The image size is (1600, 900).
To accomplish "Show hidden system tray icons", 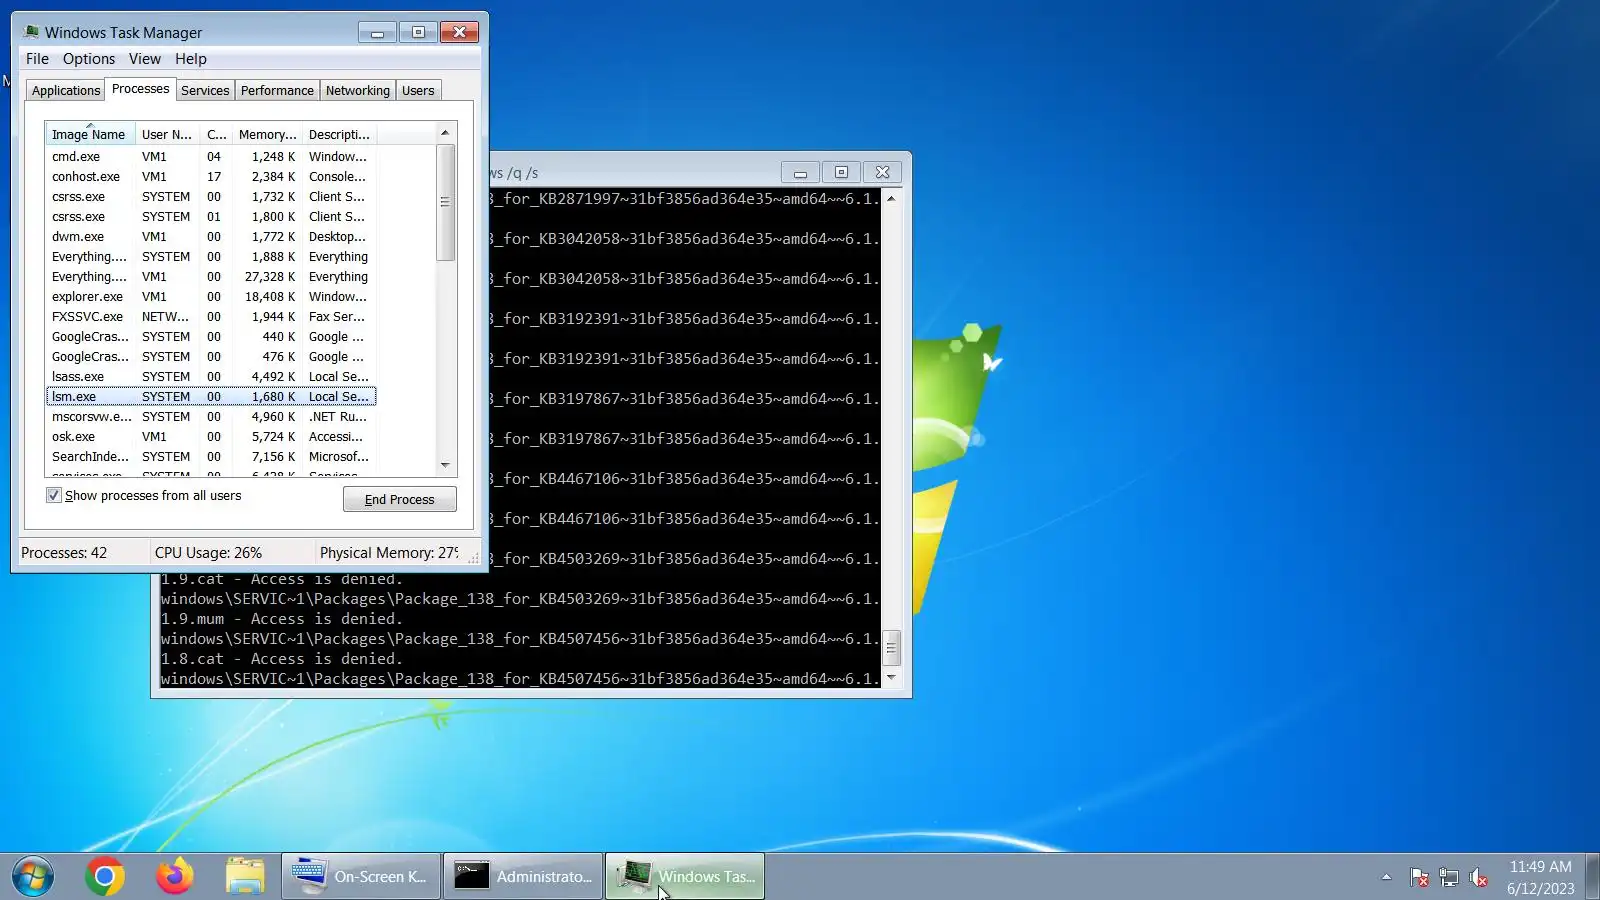I will click(1386, 877).
